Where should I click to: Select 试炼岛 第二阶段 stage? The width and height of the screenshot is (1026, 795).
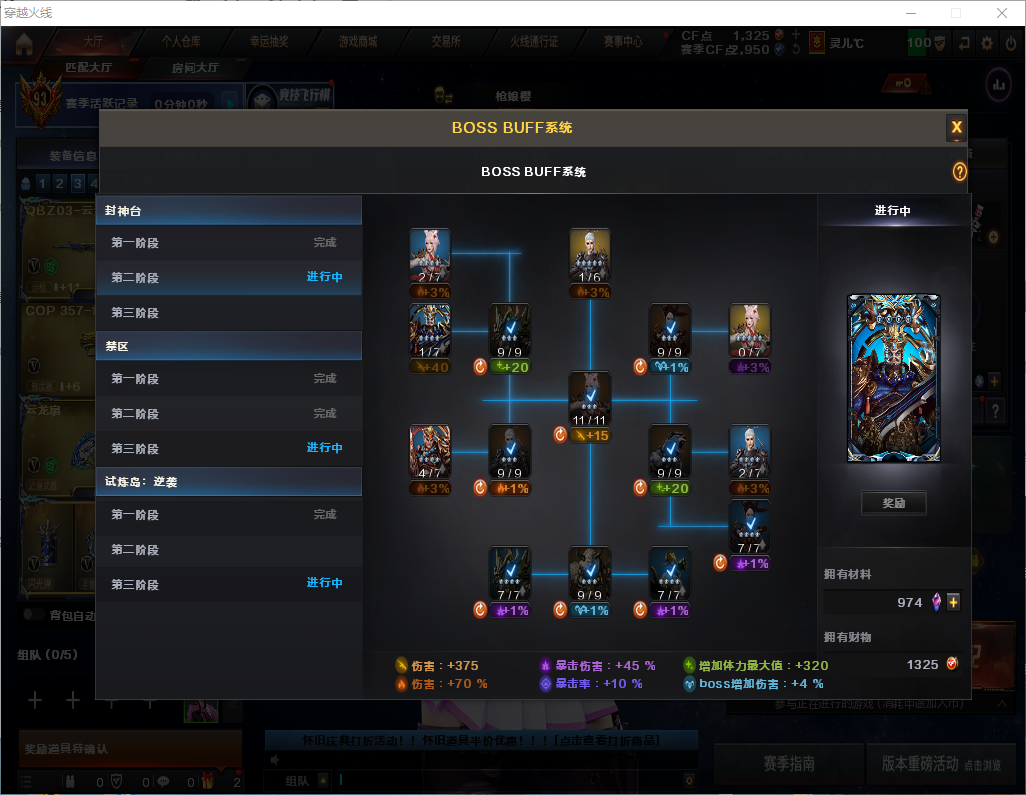(228, 550)
